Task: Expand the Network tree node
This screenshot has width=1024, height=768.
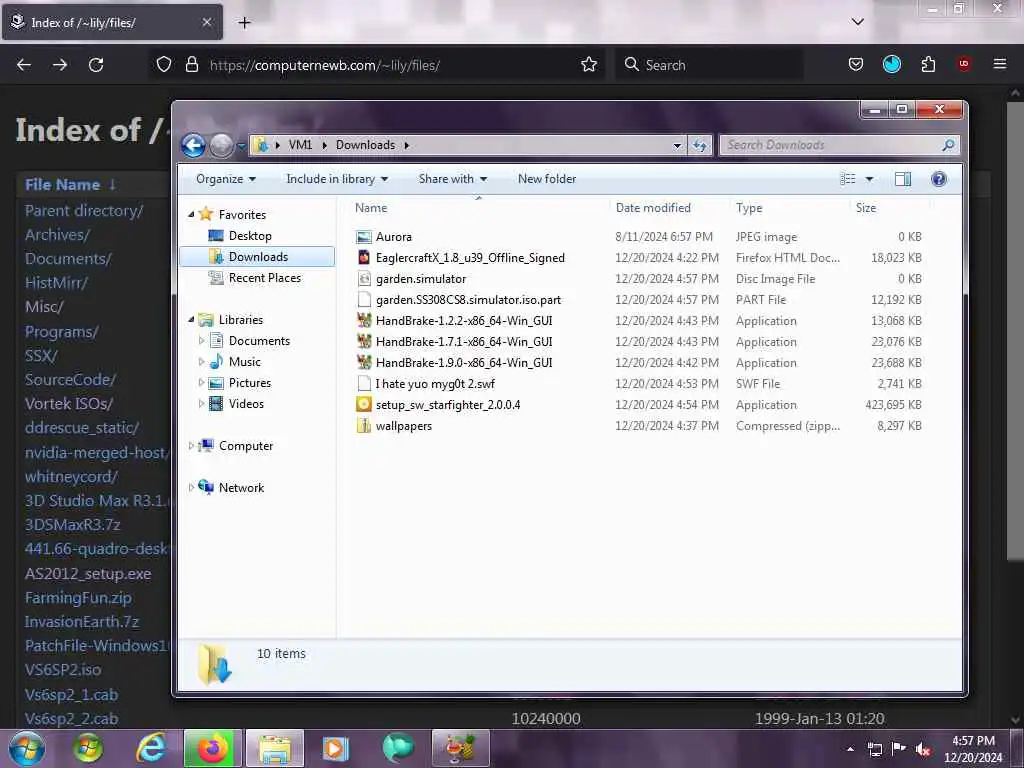Action: (191, 487)
